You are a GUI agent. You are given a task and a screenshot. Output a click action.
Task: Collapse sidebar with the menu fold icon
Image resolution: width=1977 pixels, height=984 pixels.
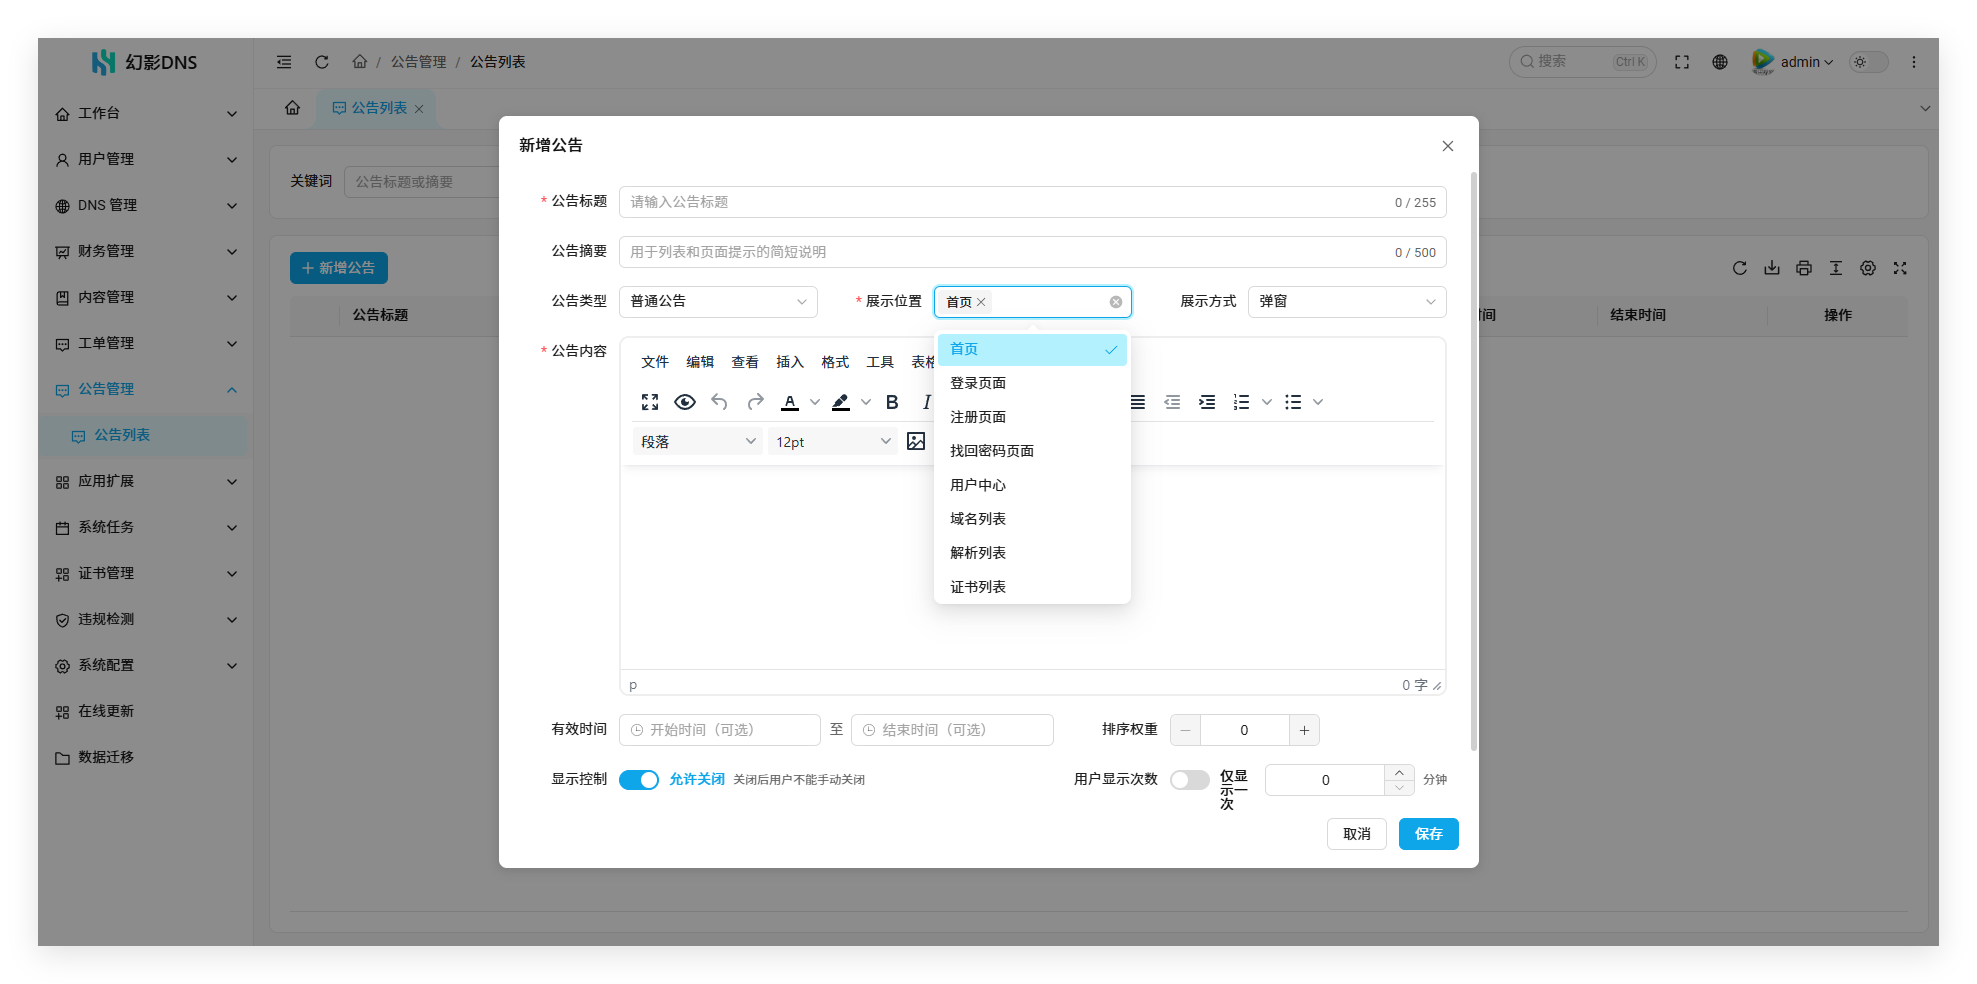(x=284, y=62)
